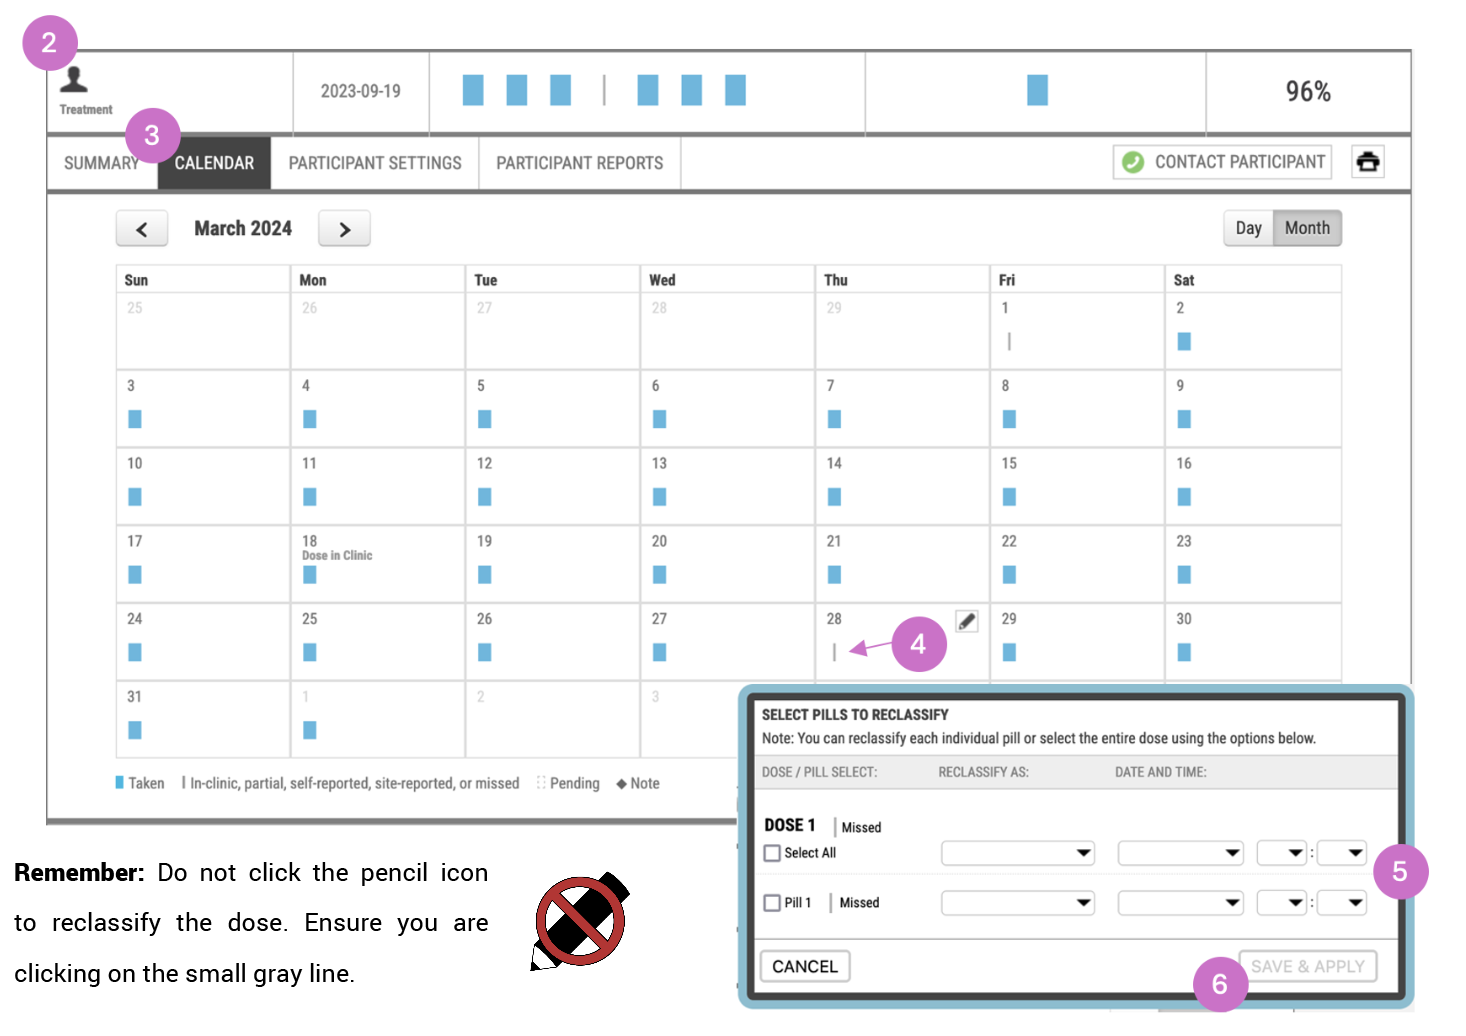Viewport: 1466px width, 1036px height.
Task: Click the blue dose marker on March 12
Action: coord(485,497)
